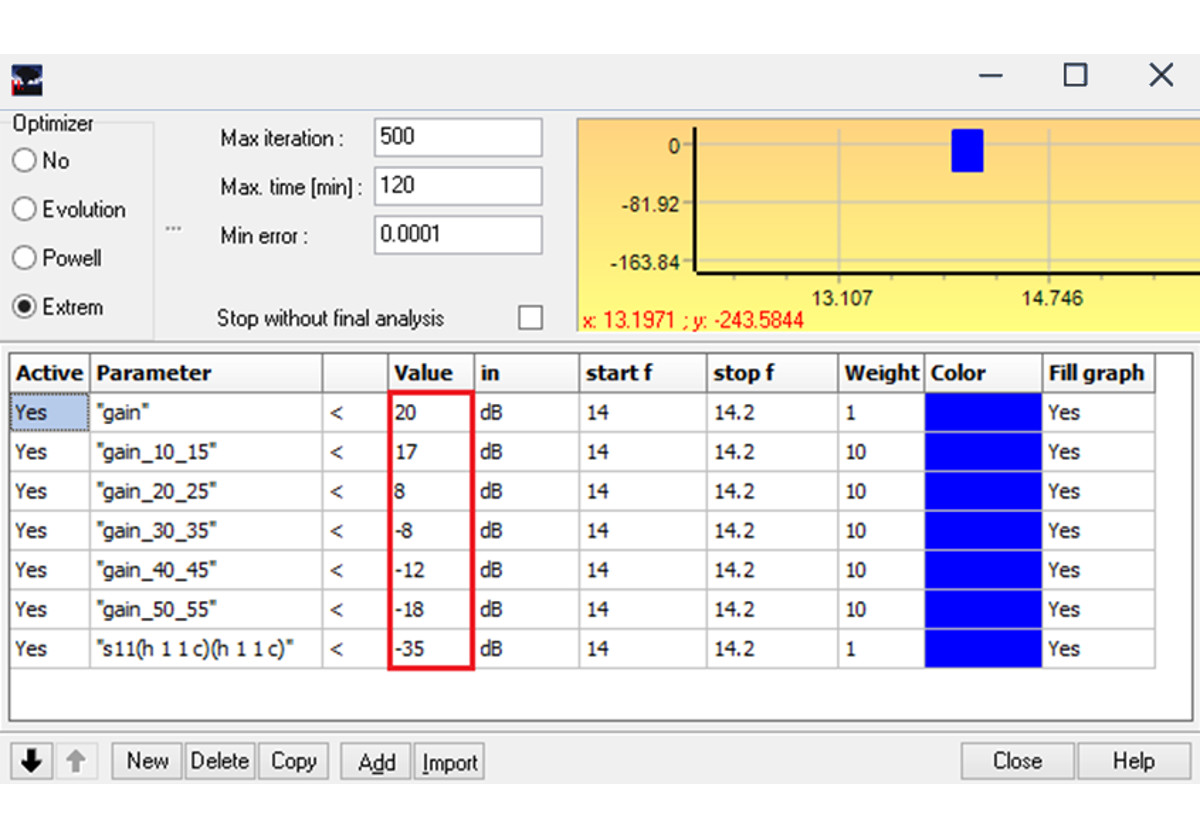
Task: Select the "gain_30_35" parameter cell
Action: click(x=206, y=530)
